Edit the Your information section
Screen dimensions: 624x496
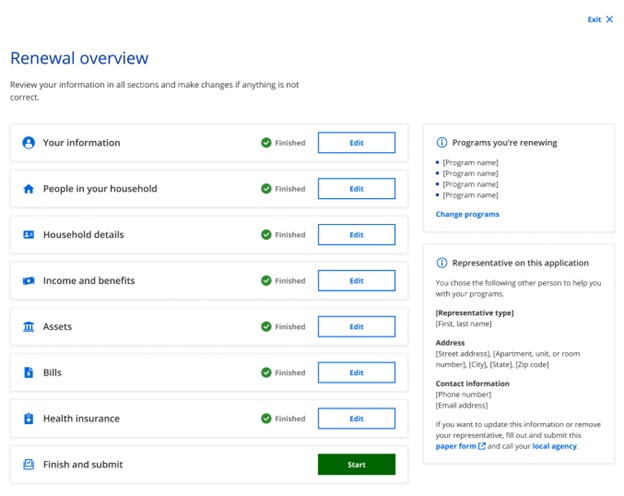(x=356, y=143)
